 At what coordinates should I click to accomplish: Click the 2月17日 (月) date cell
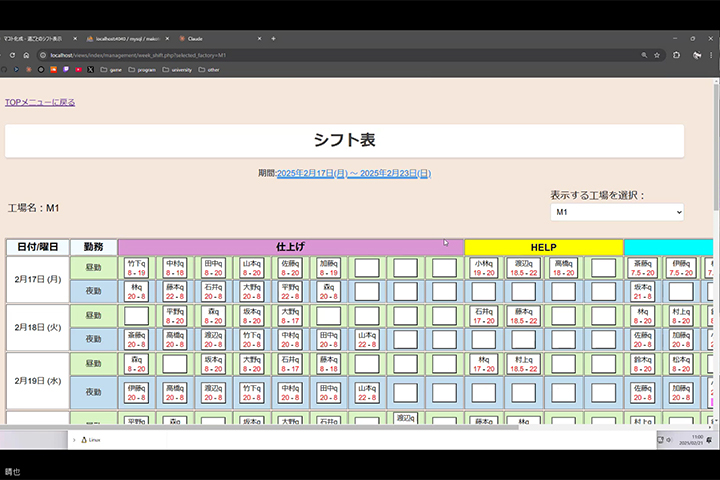(x=38, y=279)
